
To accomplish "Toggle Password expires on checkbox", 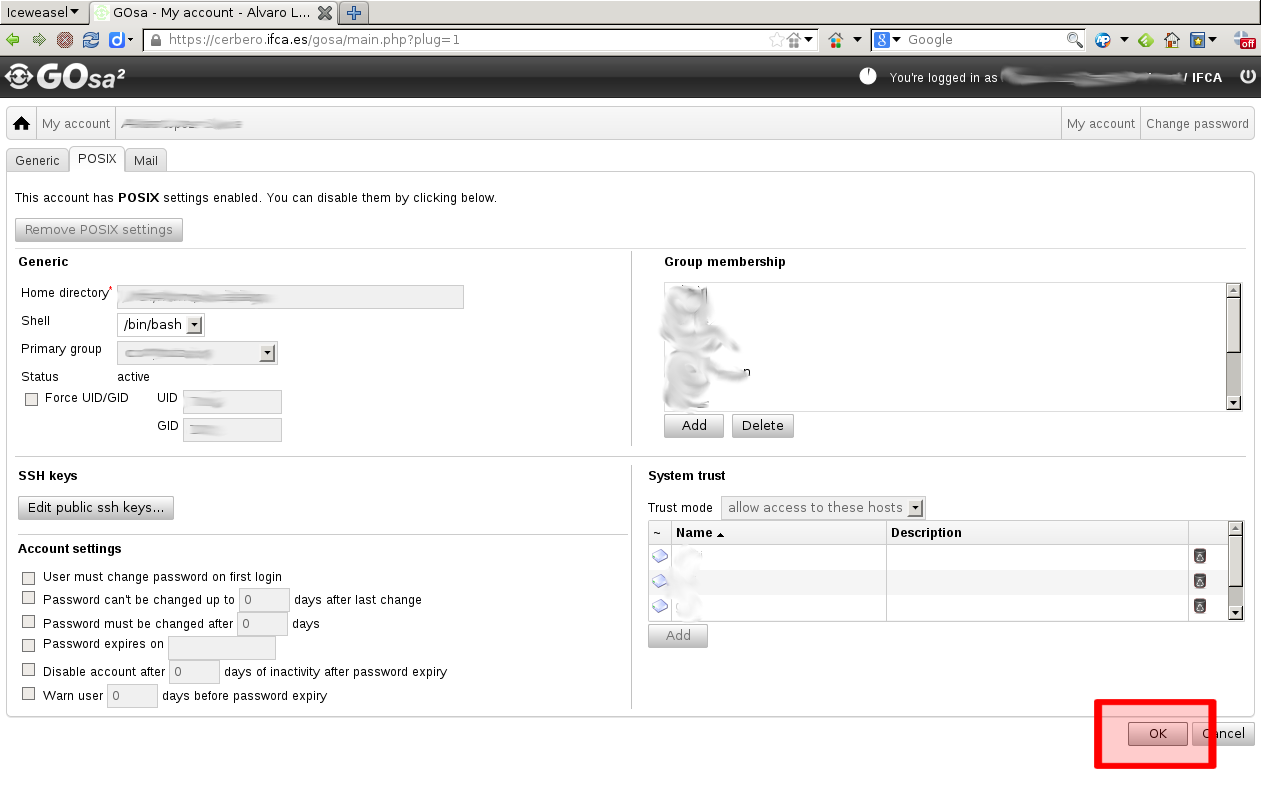I will (29, 645).
